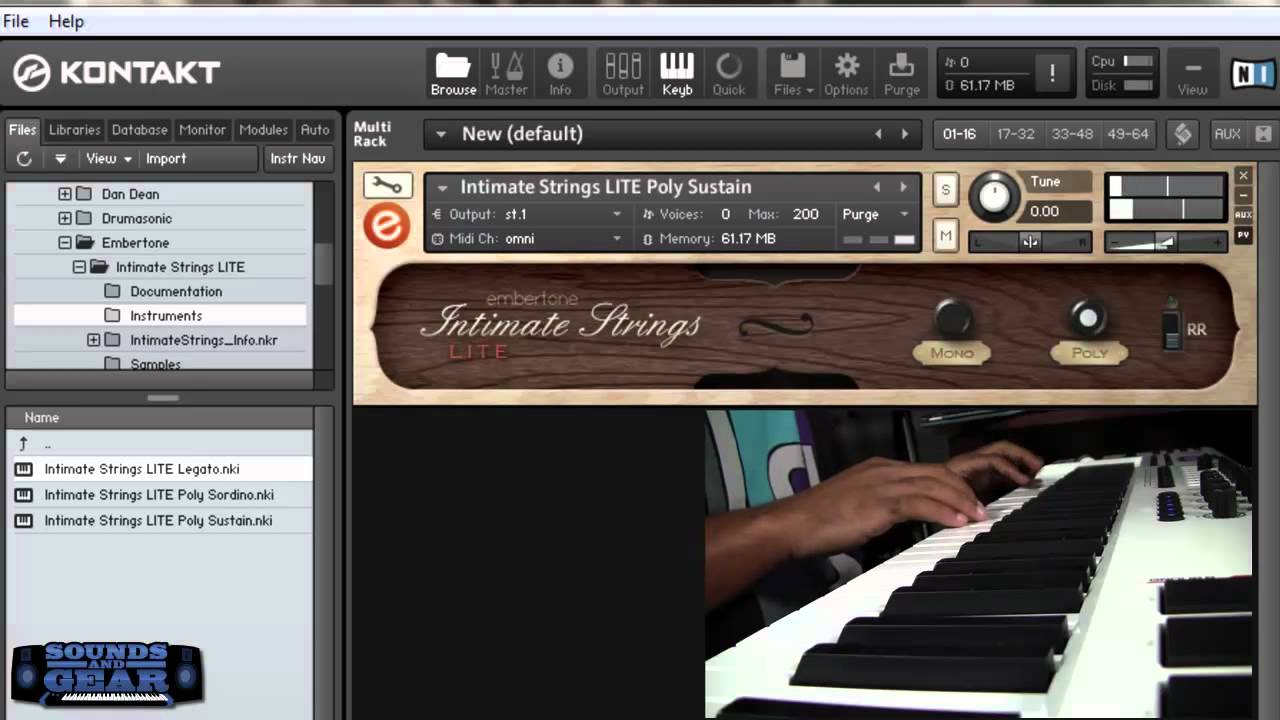Viewport: 1280px width, 720px height.
Task: Collapse Intimate Strings LITE folder
Action: [x=79, y=267]
